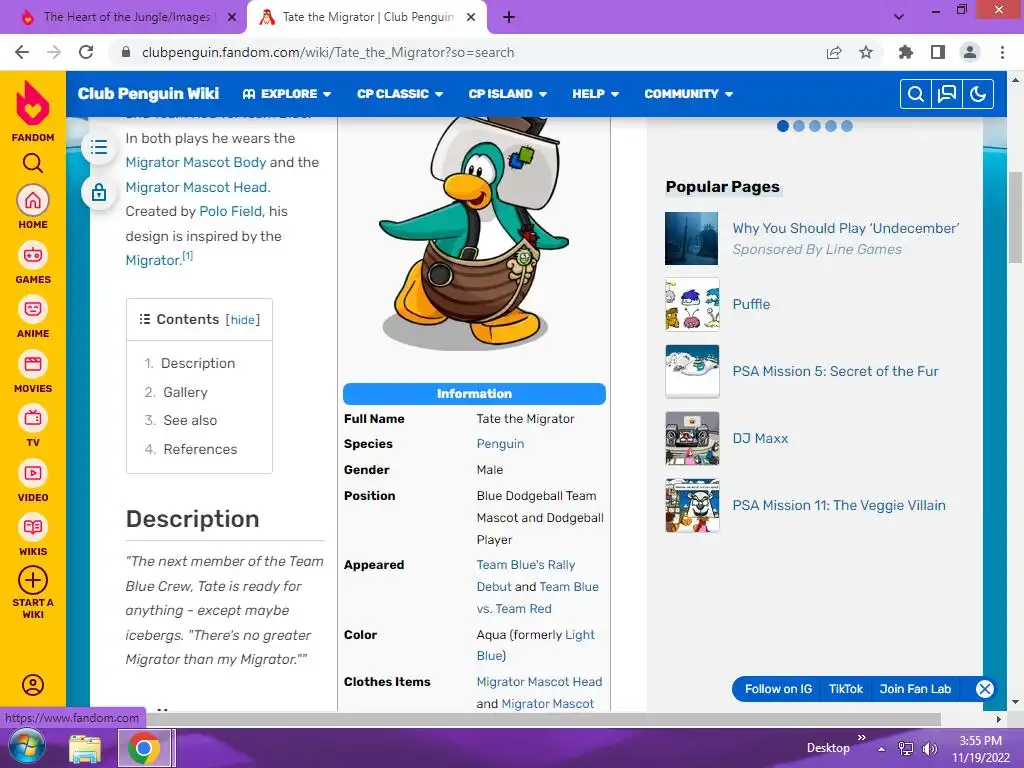Click the page protection lock icon
1024x768 pixels.
[x=99, y=192]
